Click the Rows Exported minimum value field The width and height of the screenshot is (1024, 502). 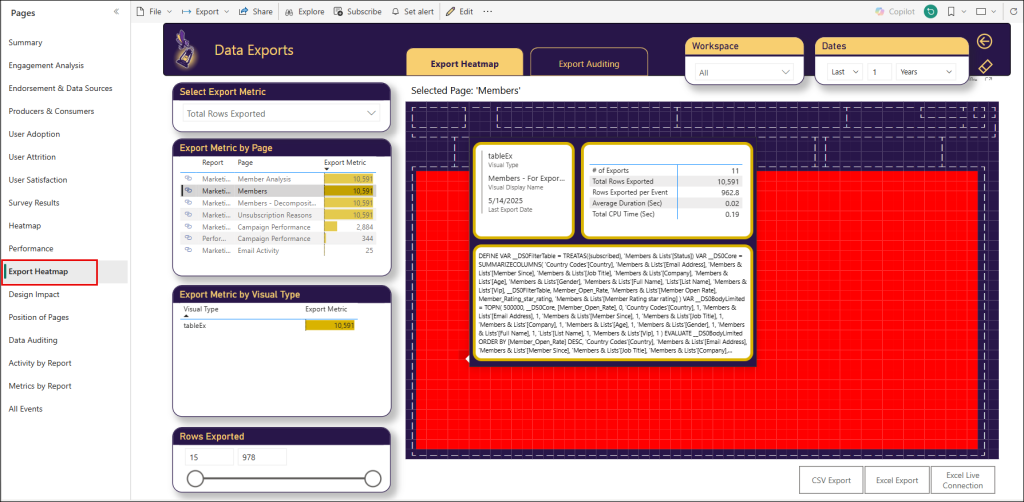point(207,457)
